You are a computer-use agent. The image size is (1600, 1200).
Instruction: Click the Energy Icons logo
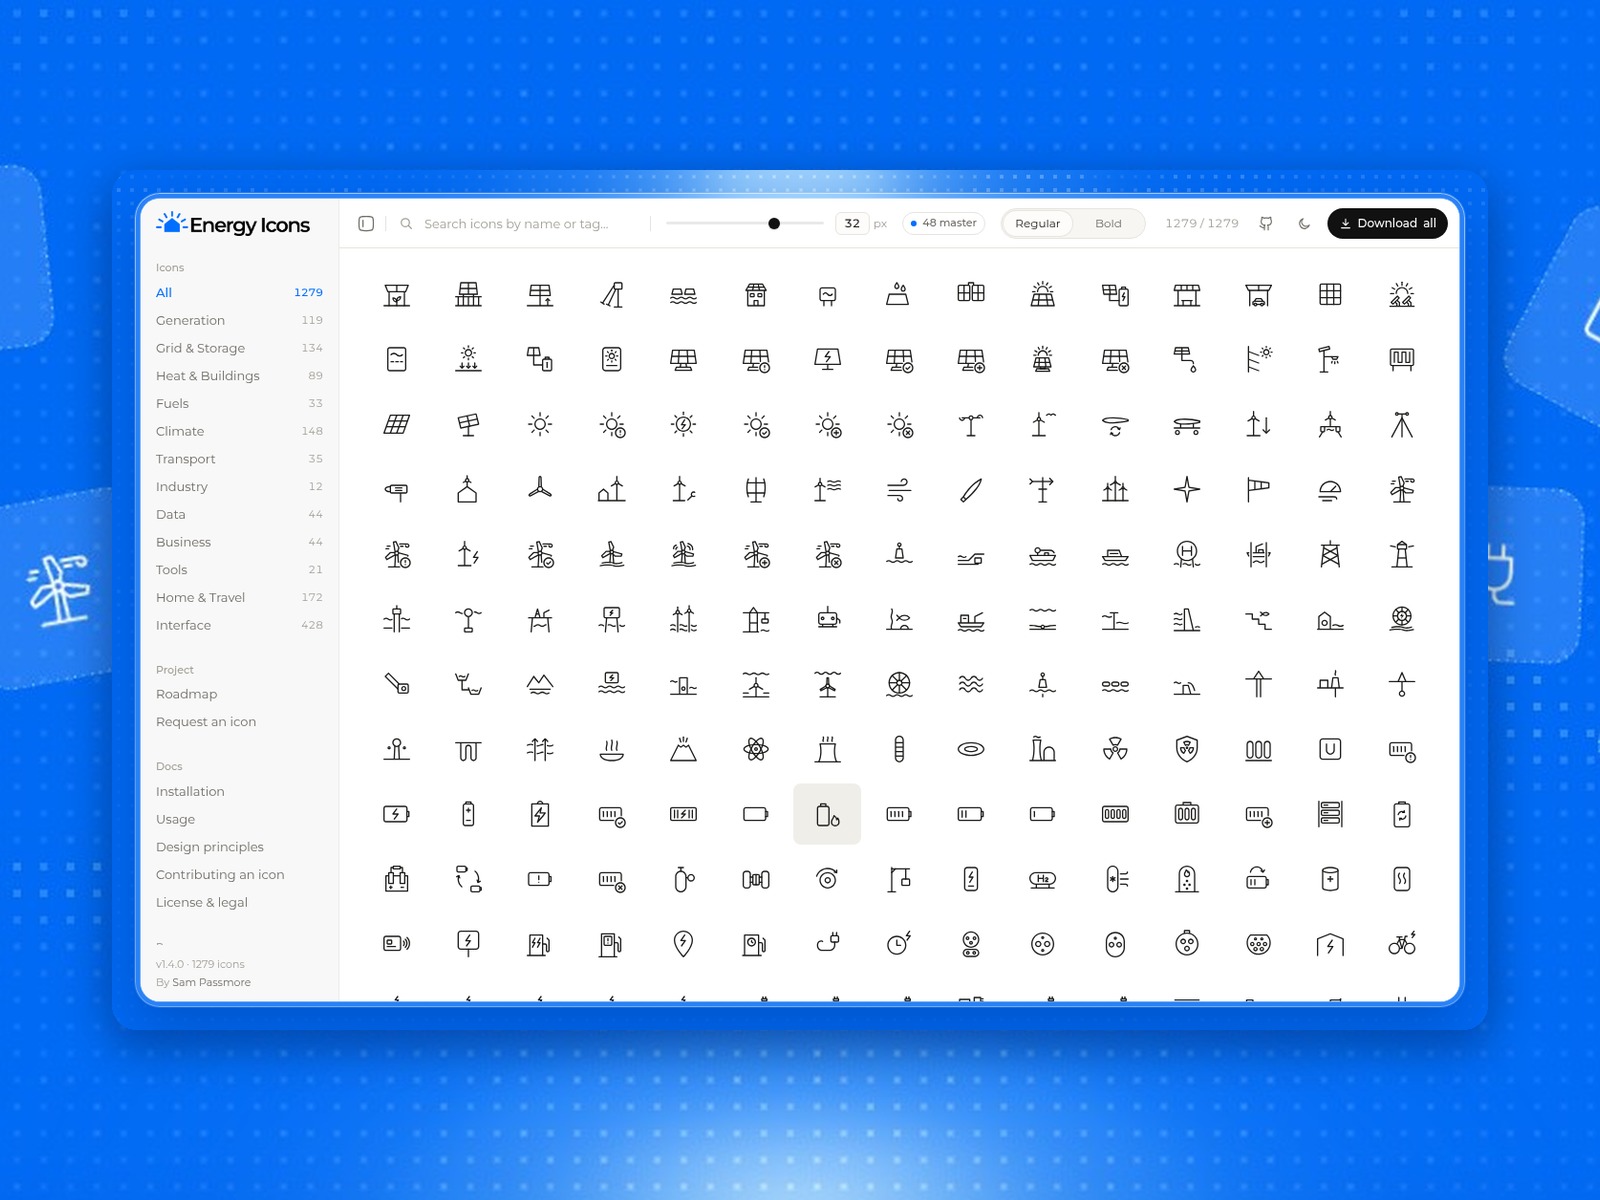pyautogui.click(x=233, y=224)
